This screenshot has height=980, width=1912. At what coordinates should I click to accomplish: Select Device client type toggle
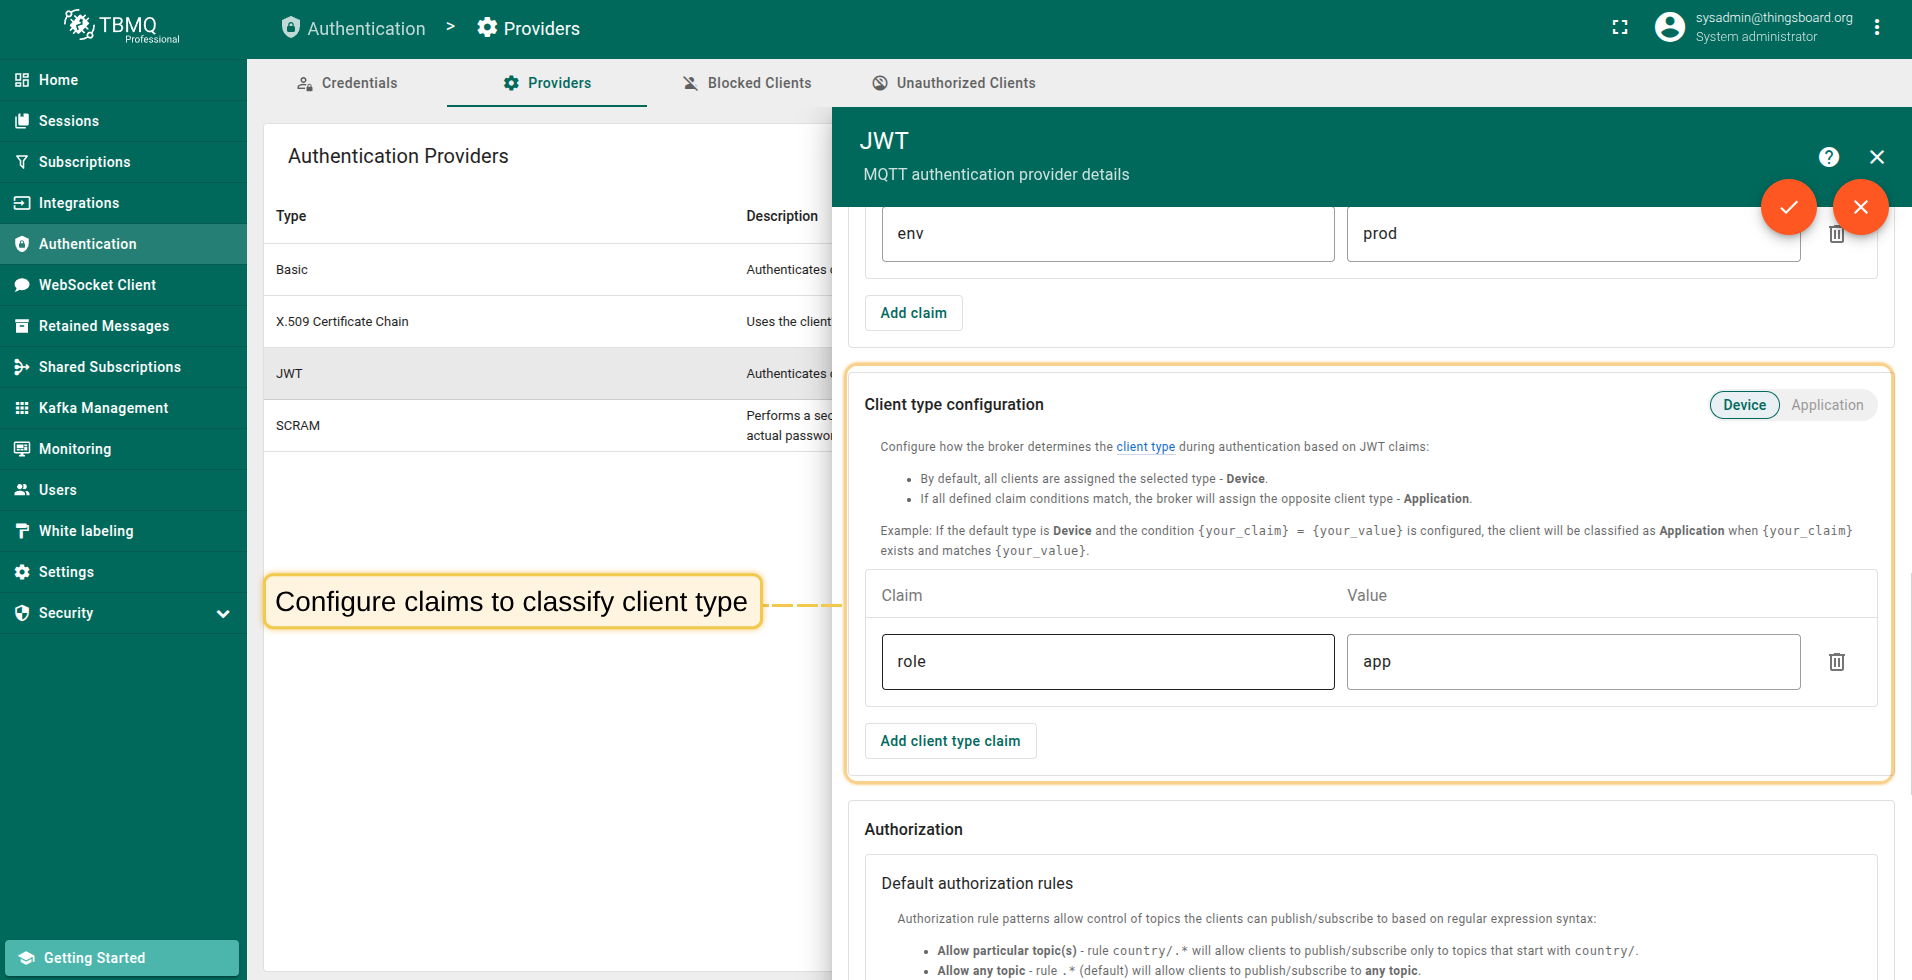(1744, 405)
